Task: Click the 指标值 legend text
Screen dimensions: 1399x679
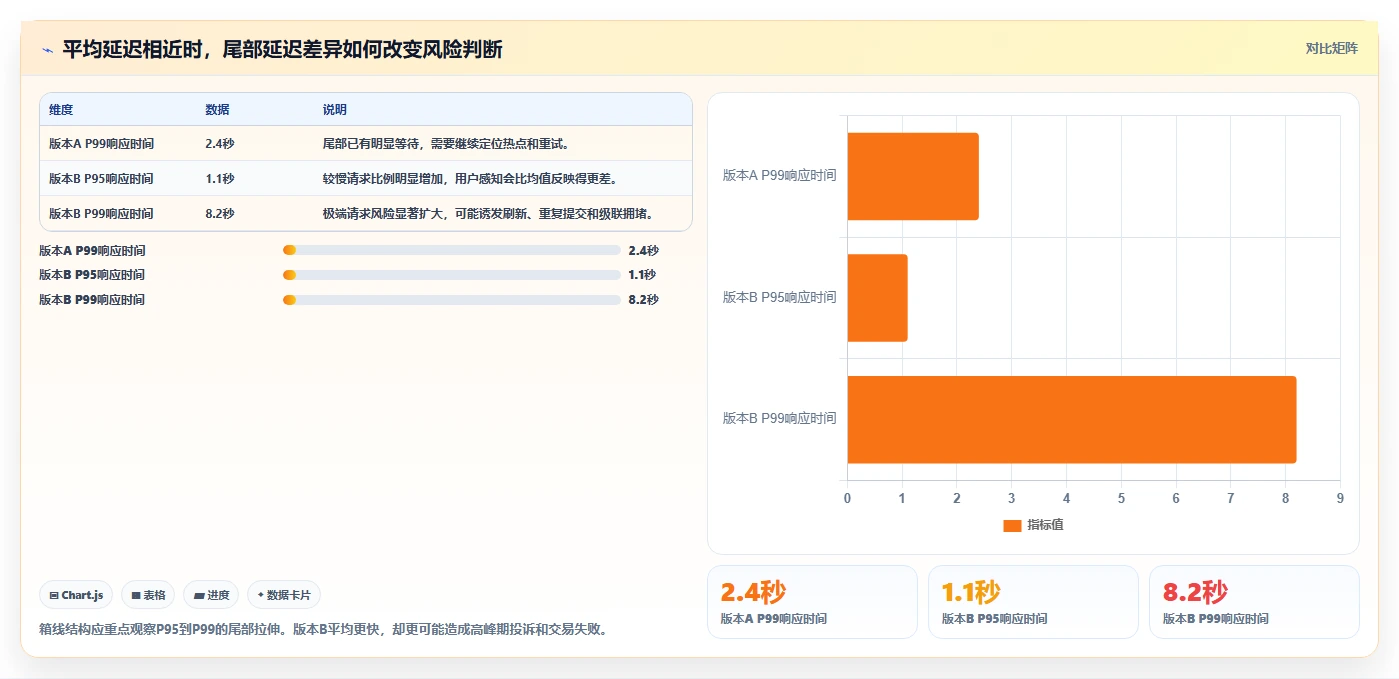Action: coord(1045,525)
